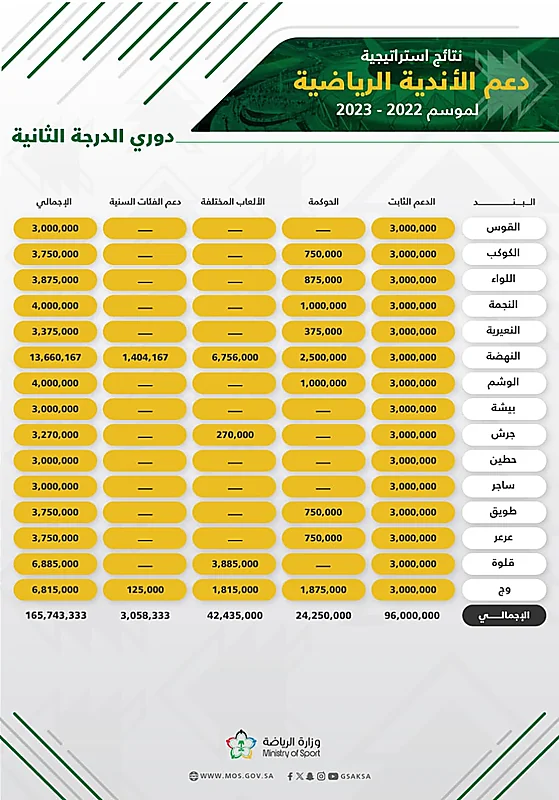Click the 13,660,167 total cell for النهضة

click(55, 357)
